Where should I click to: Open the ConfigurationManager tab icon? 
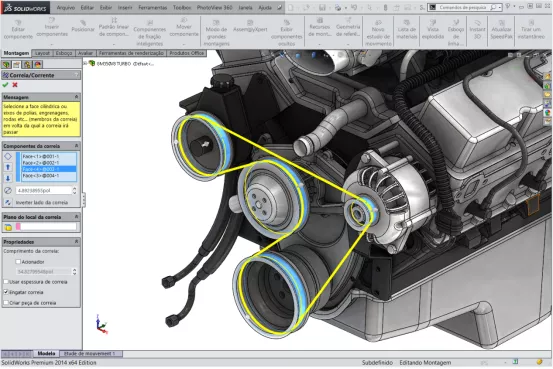point(27,64)
